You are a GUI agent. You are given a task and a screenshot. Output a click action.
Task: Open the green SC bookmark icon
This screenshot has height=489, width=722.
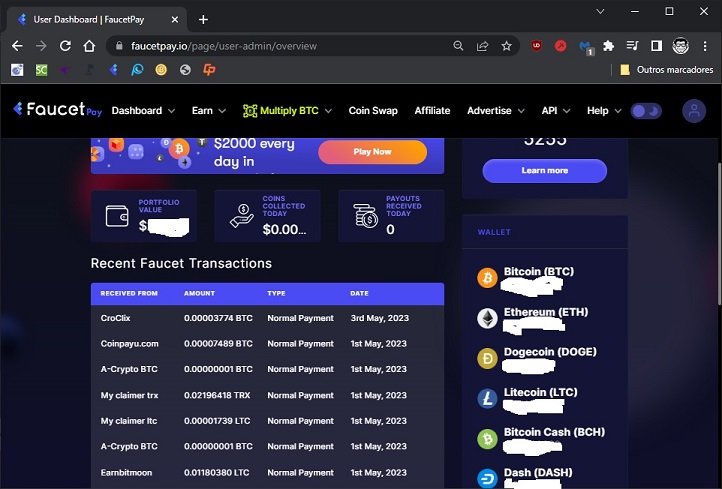point(41,70)
